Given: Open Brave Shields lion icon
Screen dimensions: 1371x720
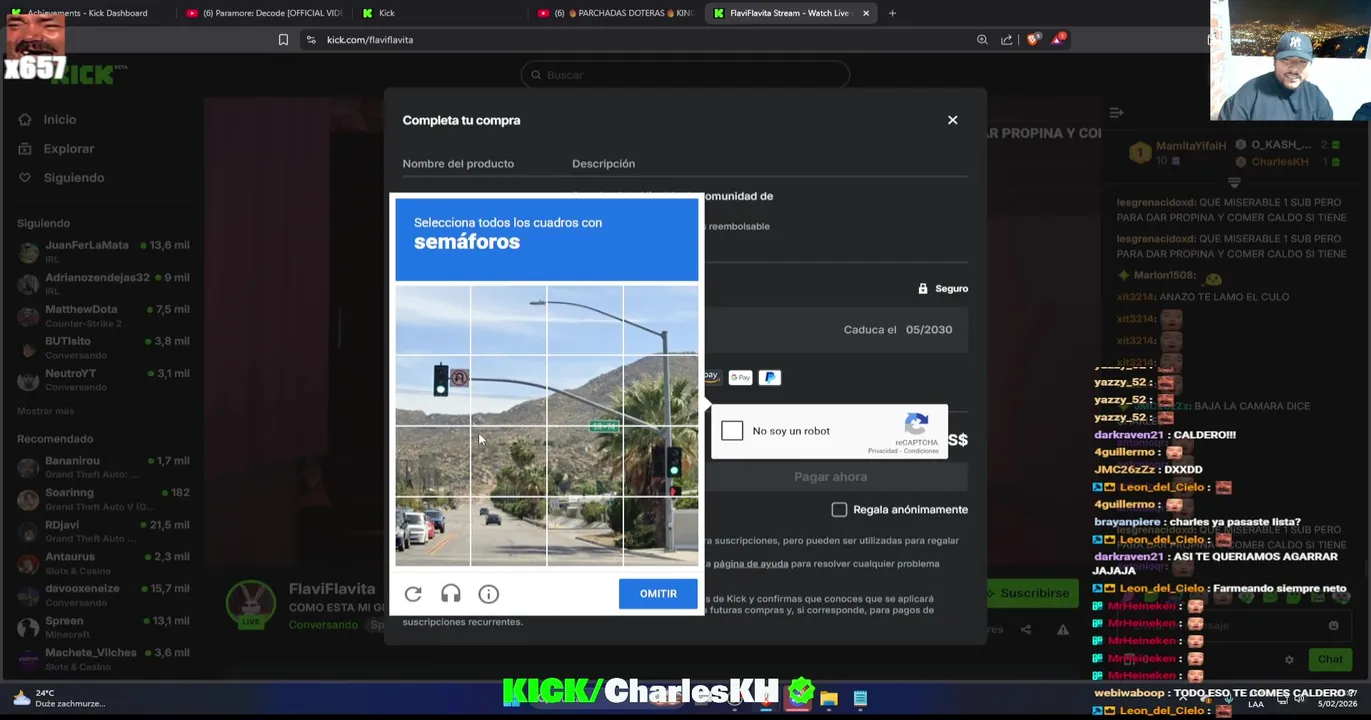Looking at the screenshot, I should 1033,40.
